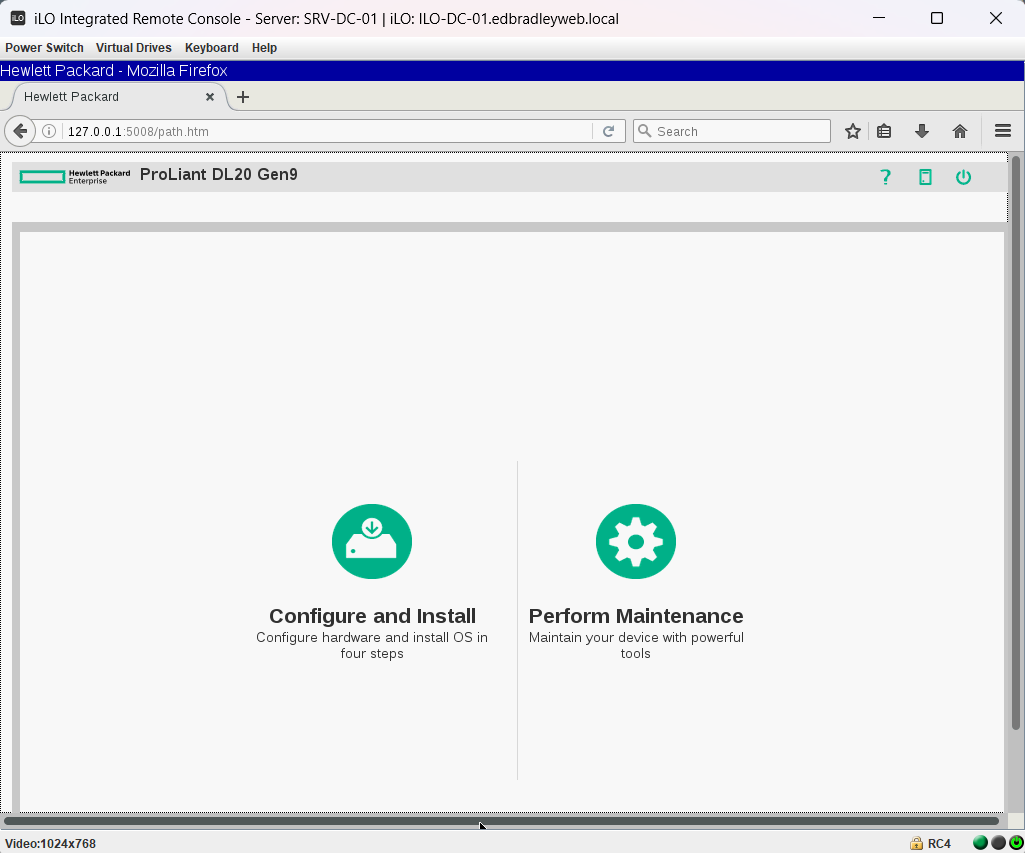Click the Reload page button

pyautogui.click(x=609, y=130)
